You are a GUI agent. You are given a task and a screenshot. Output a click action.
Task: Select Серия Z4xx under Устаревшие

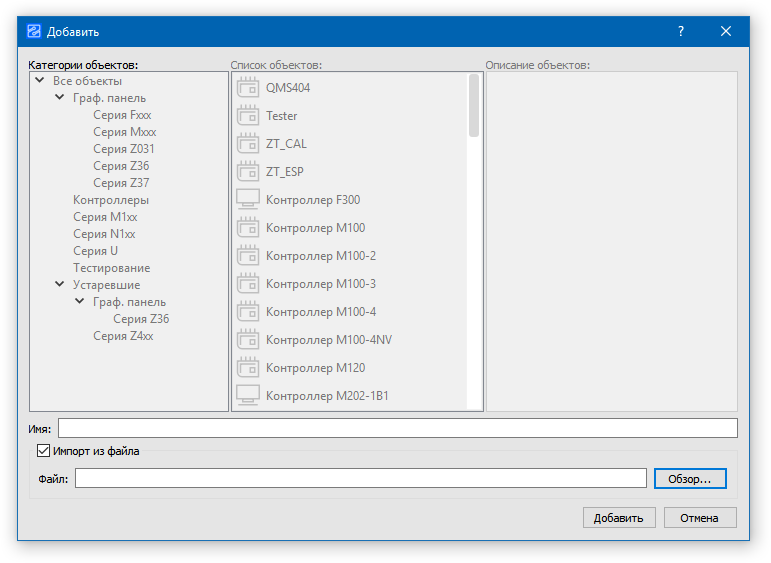(x=123, y=336)
